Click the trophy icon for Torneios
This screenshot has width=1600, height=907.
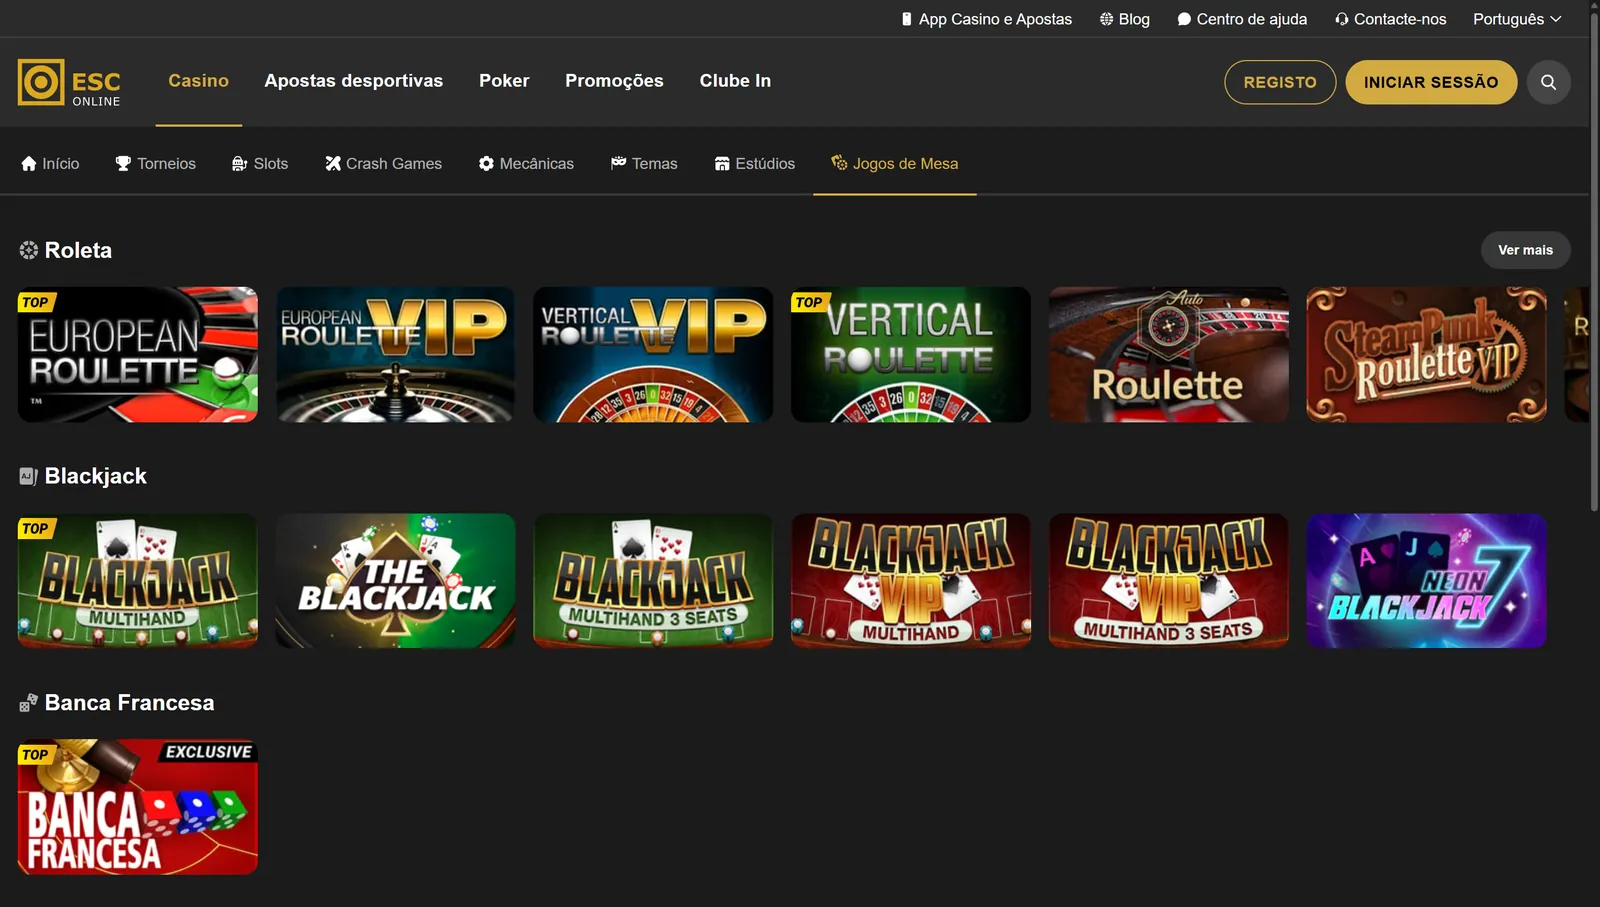pos(123,163)
